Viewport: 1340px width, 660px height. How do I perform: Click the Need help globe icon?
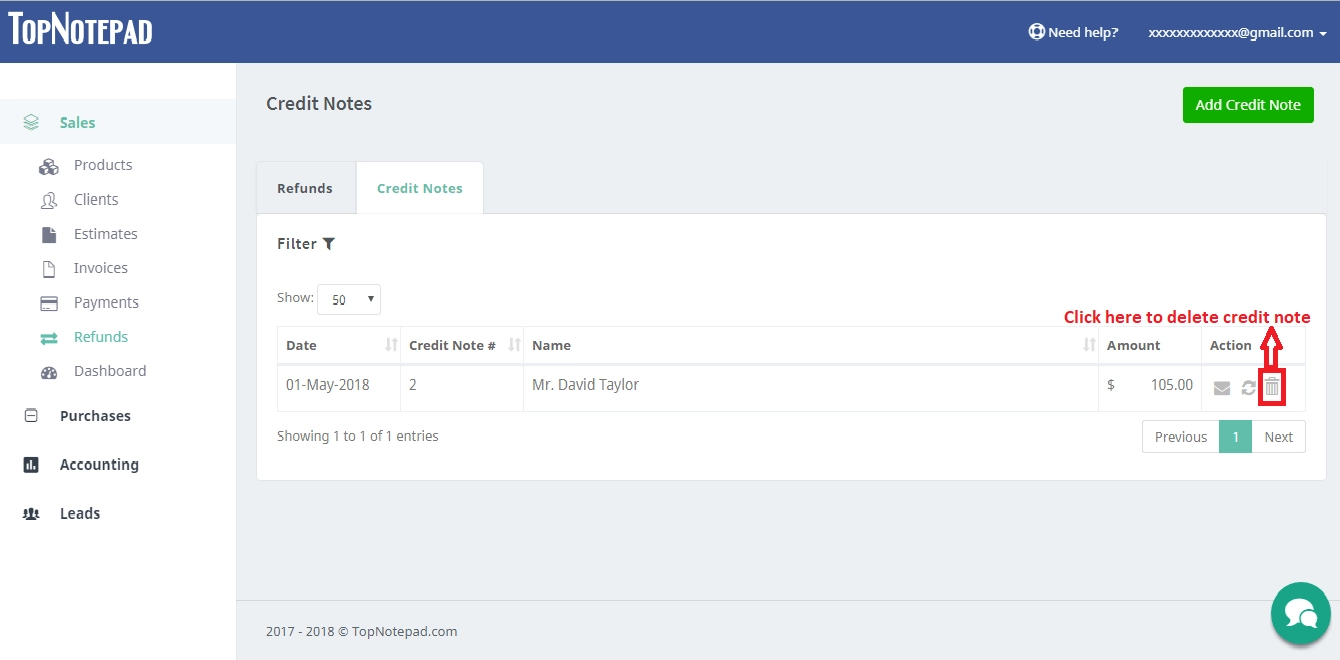click(x=1034, y=31)
